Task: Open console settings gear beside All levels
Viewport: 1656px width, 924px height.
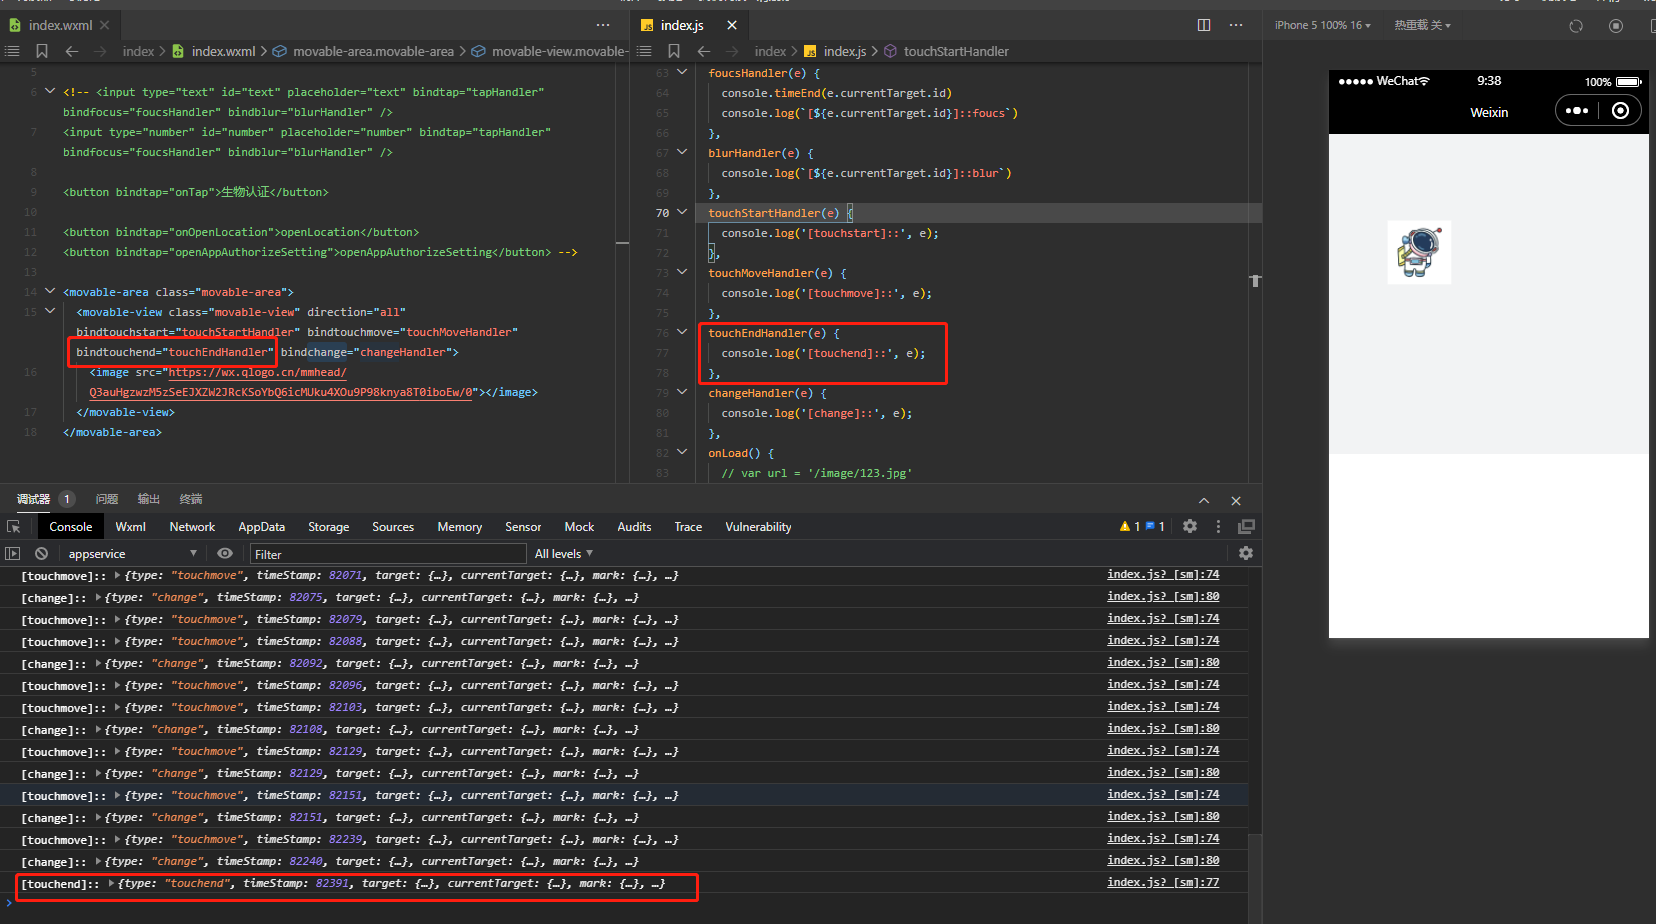Action: point(1246,553)
